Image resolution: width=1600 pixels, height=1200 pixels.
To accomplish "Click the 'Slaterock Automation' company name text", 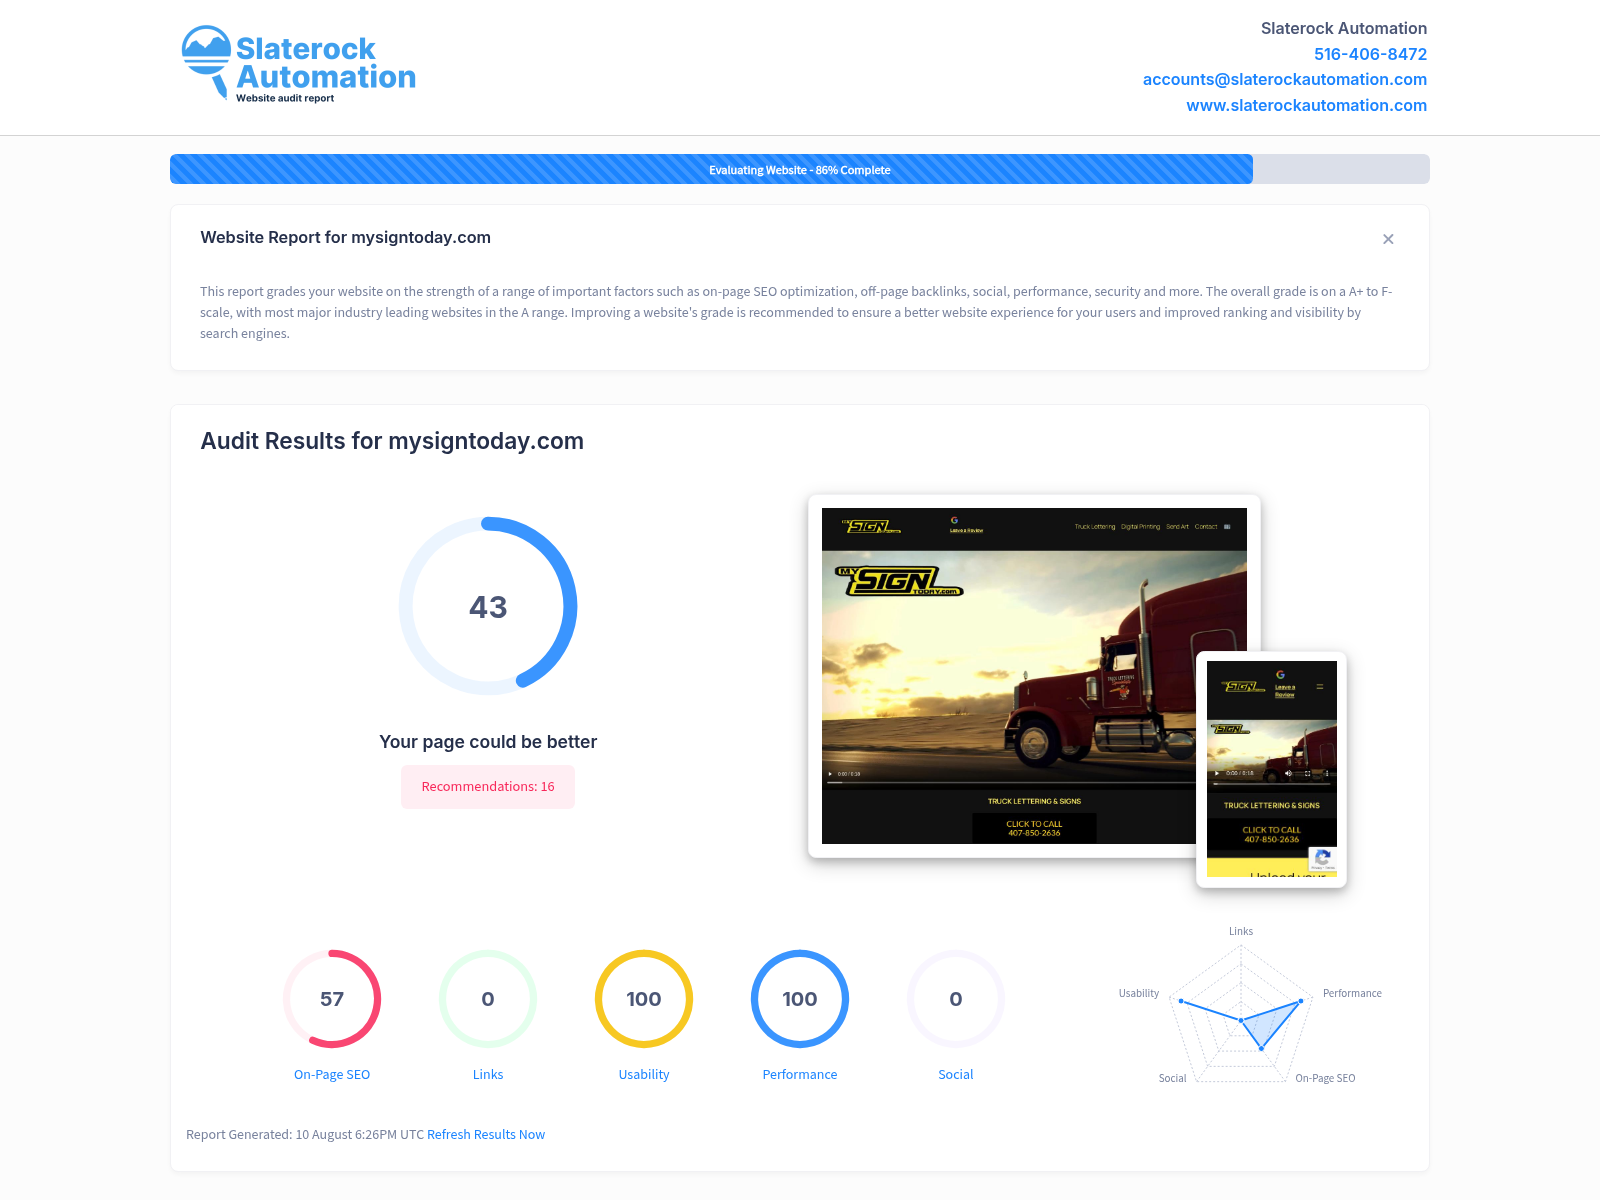I will coord(1344,28).
